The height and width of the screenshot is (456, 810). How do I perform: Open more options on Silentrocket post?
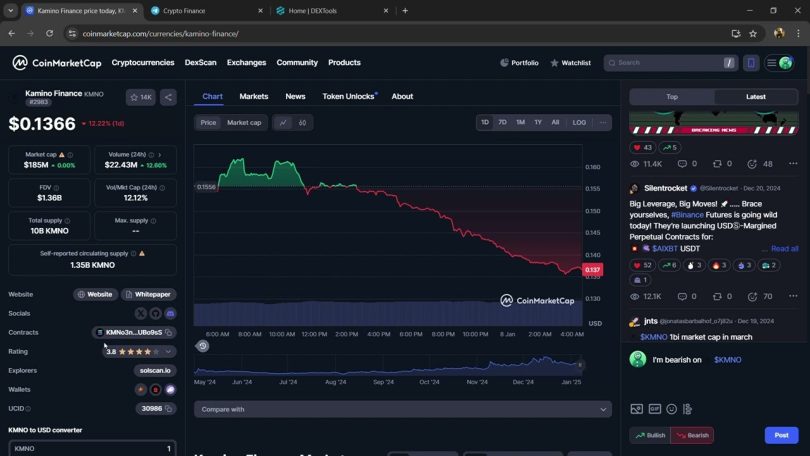click(793, 296)
